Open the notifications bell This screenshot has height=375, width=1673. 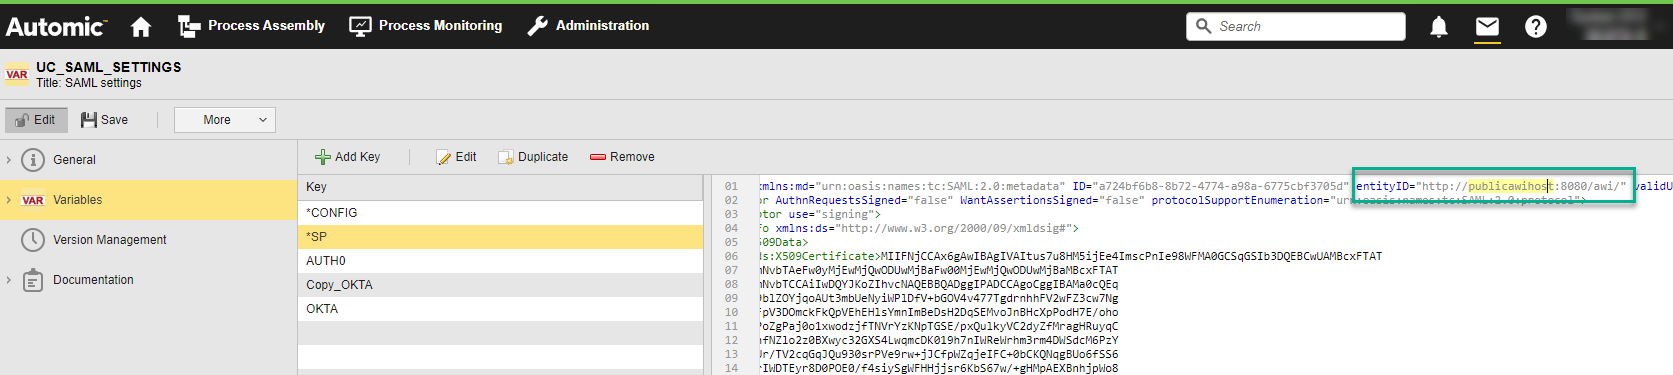[x=1439, y=27]
